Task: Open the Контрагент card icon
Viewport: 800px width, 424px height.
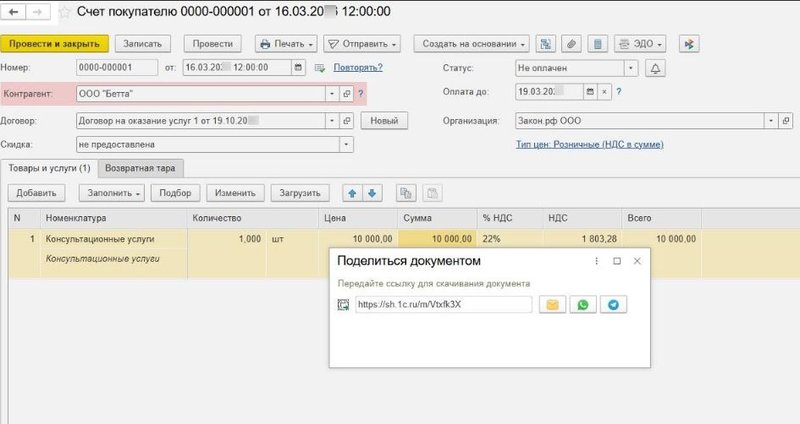Action: click(346, 94)
